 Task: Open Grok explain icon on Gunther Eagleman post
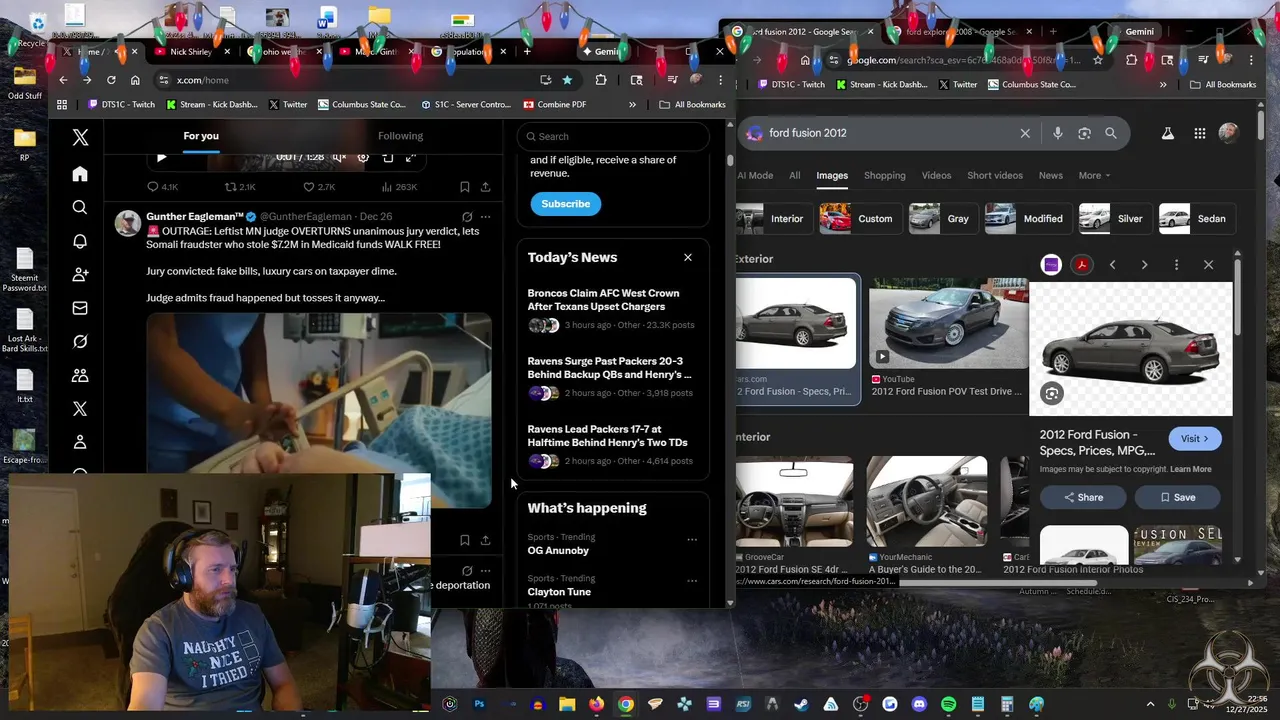pyautogui.click(x=467, y=216)
